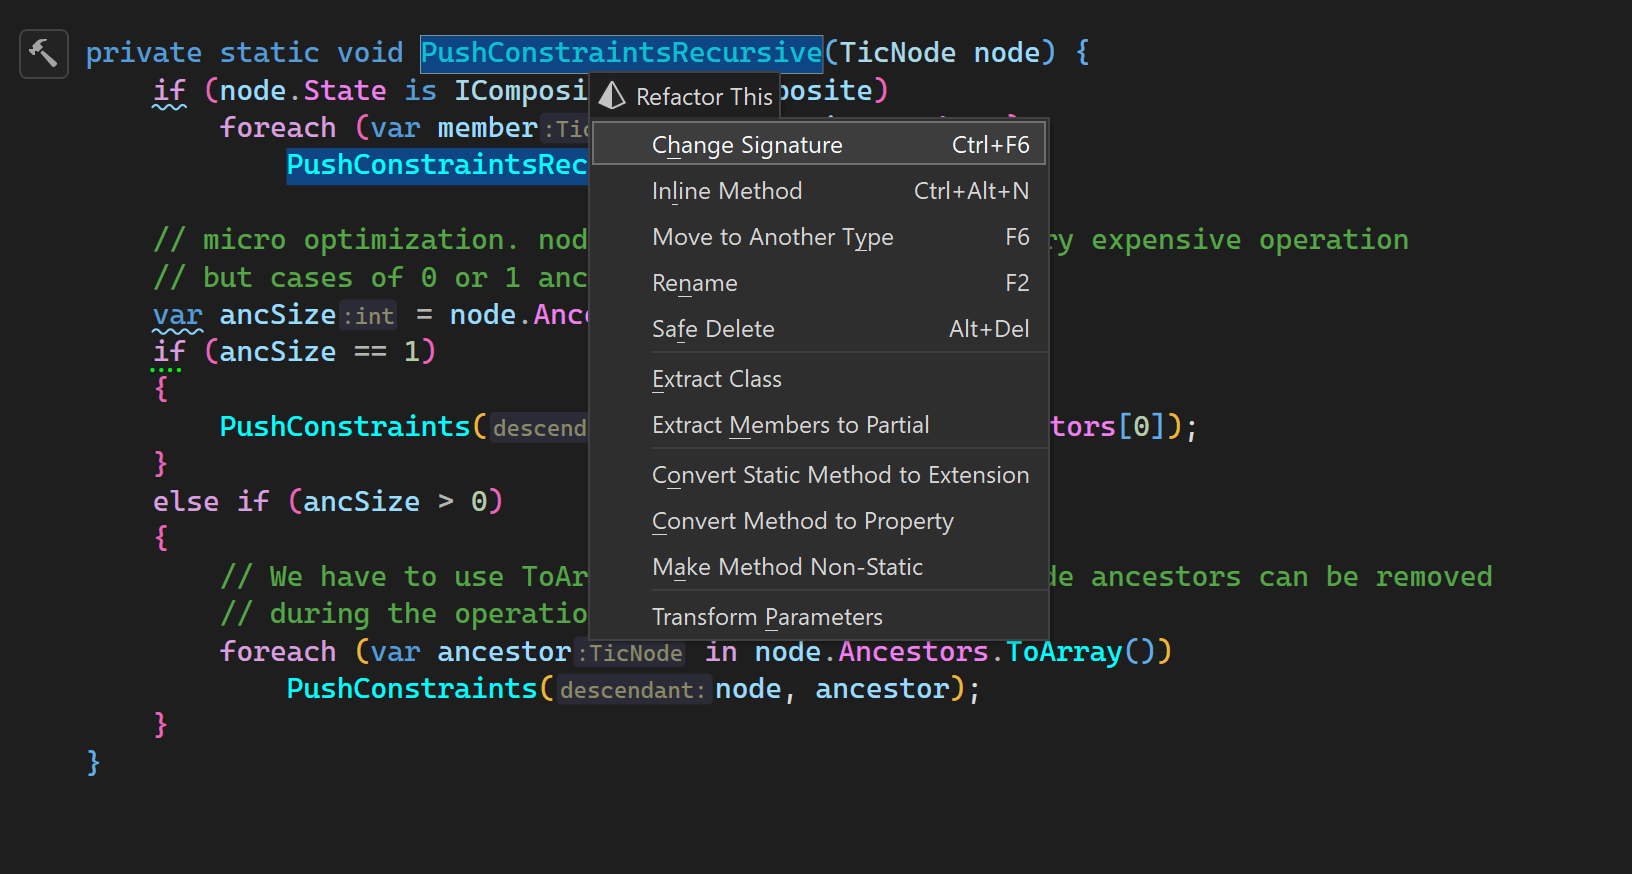Click the hammer quick-actions icon
The image size is (1632, 874).
coord(43,53)
